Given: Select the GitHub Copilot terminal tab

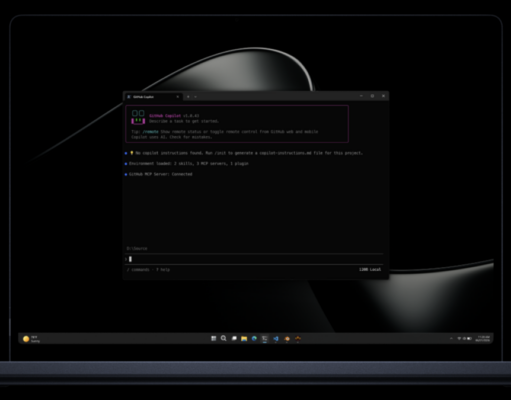Looking at the screenshot, I should pos(153,97).
